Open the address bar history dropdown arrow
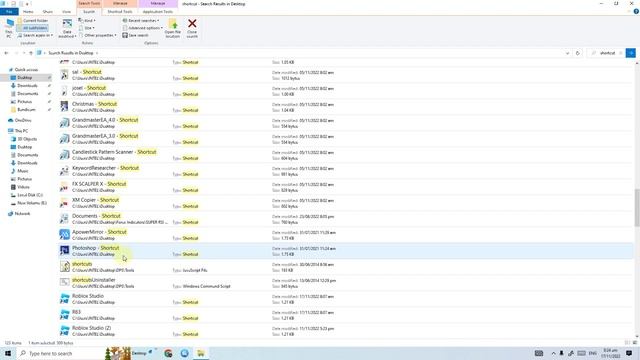640x360 pixels. (x=567, y=53)
